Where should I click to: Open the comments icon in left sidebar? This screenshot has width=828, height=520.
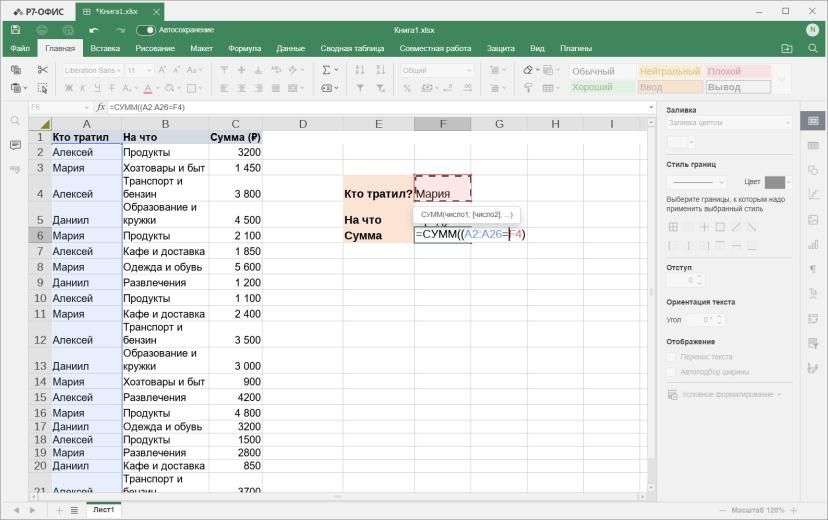15,145
